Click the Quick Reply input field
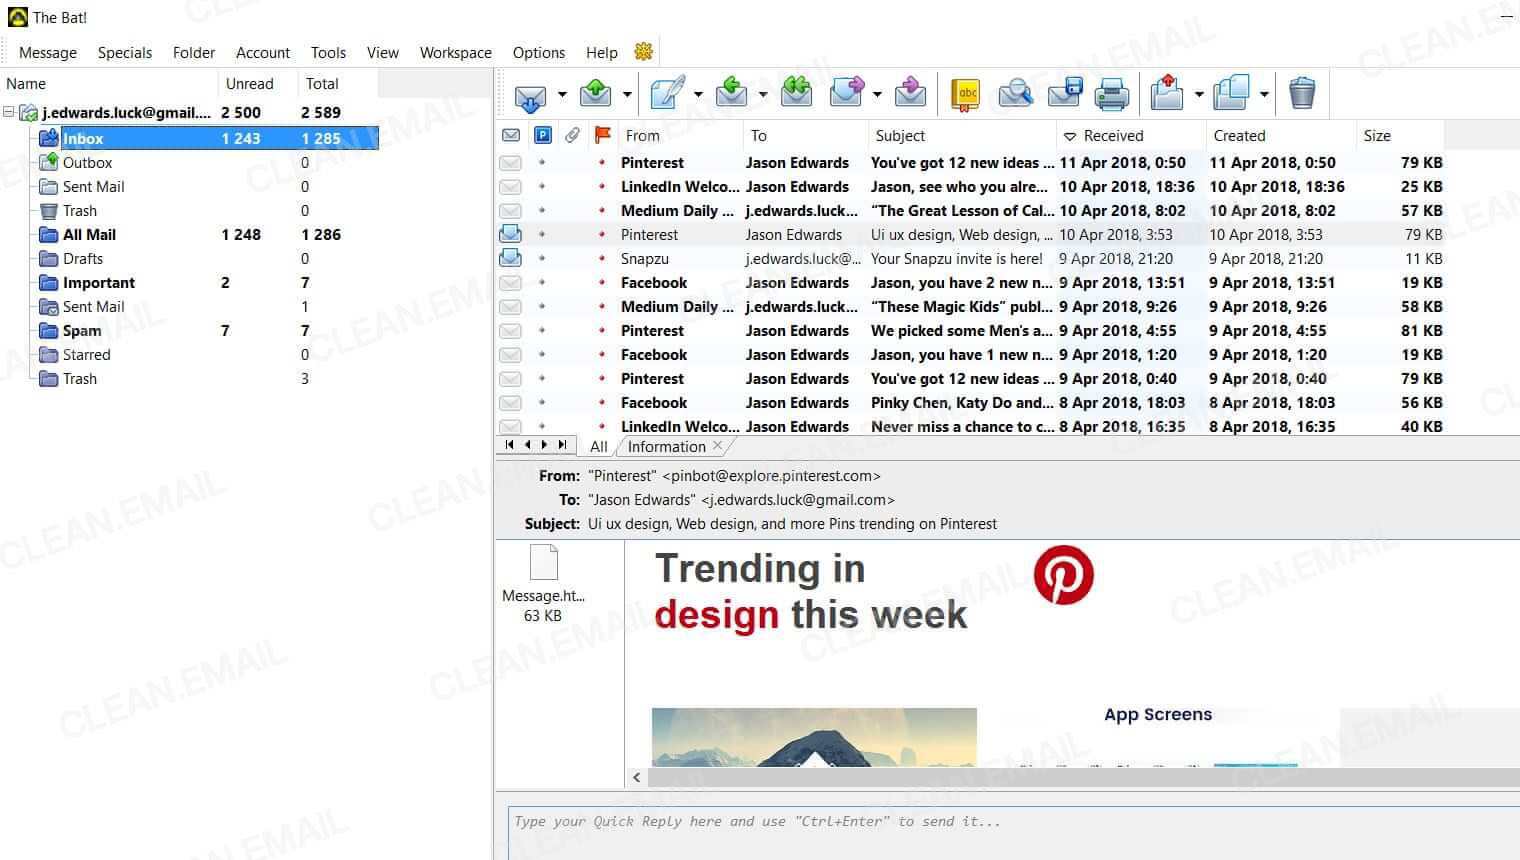 point(1000,821)
